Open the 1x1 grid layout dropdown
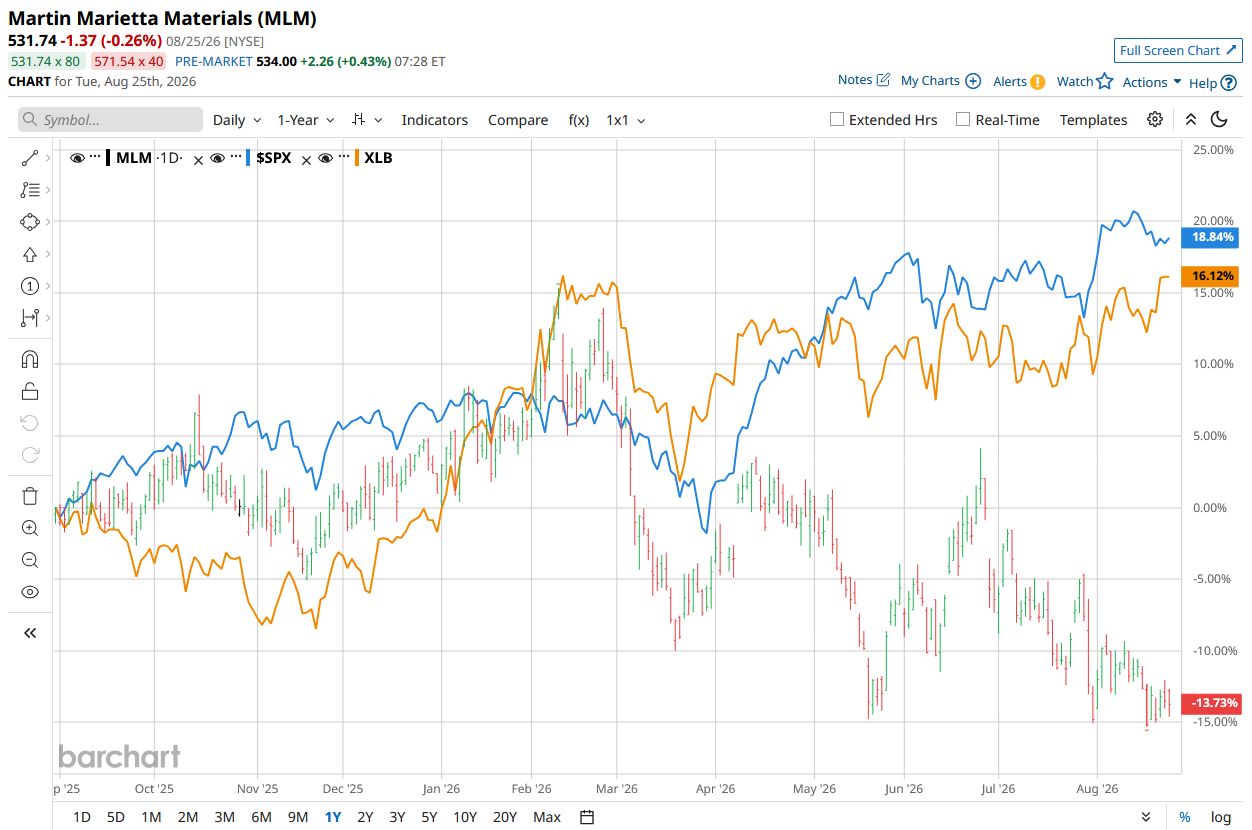The width and height of the screenshot is (1252, 830). [626, 119]
